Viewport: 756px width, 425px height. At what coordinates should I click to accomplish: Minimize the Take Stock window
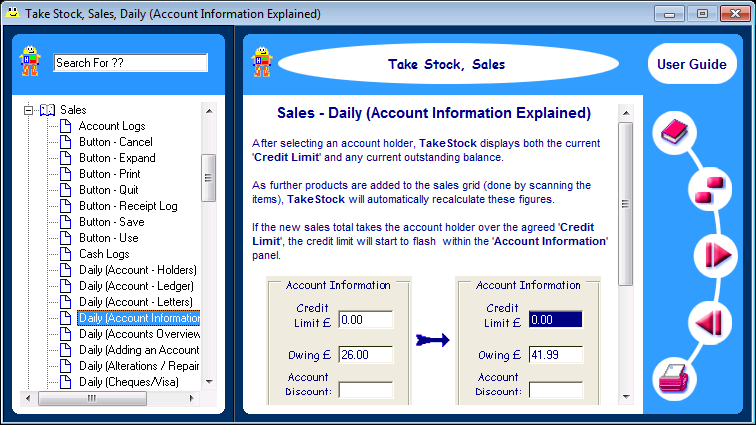pyautogui.click(x=669, y=14)
